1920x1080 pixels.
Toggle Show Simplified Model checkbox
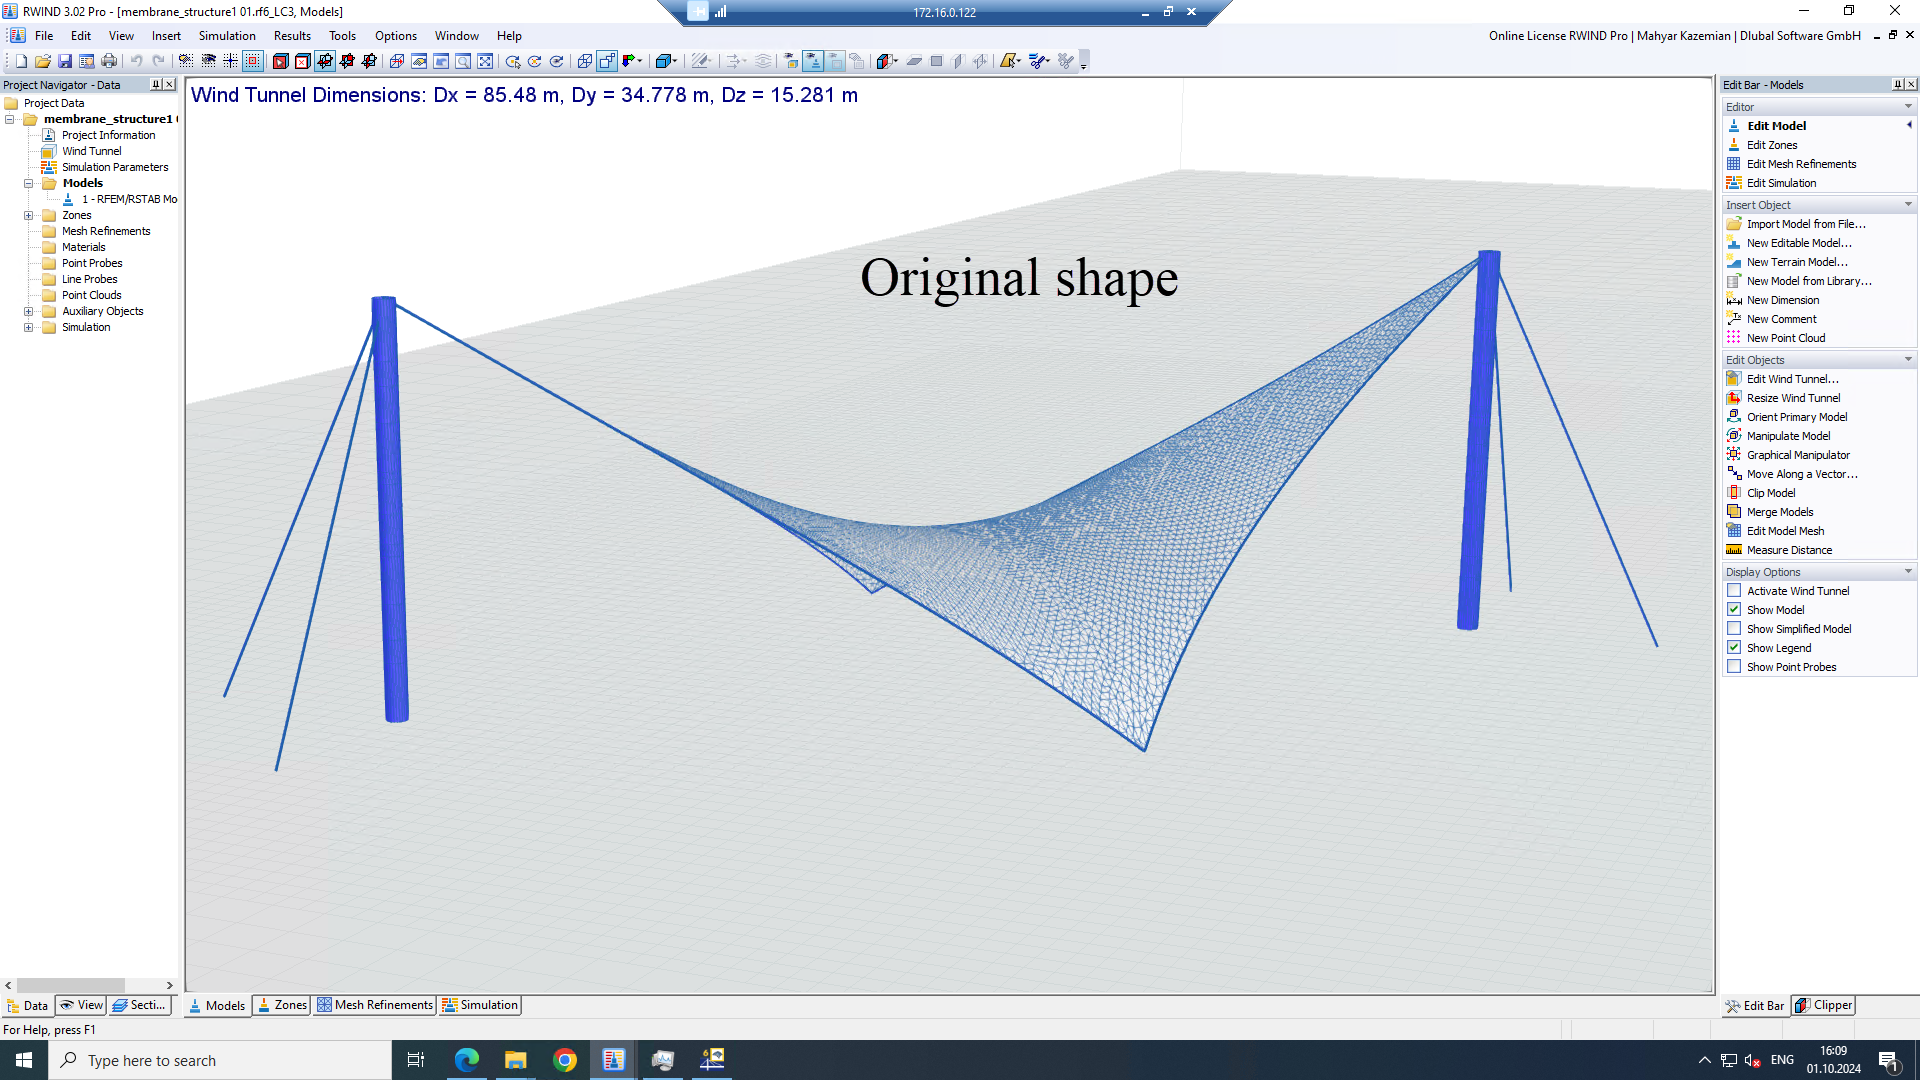(x=1734, y=628)
